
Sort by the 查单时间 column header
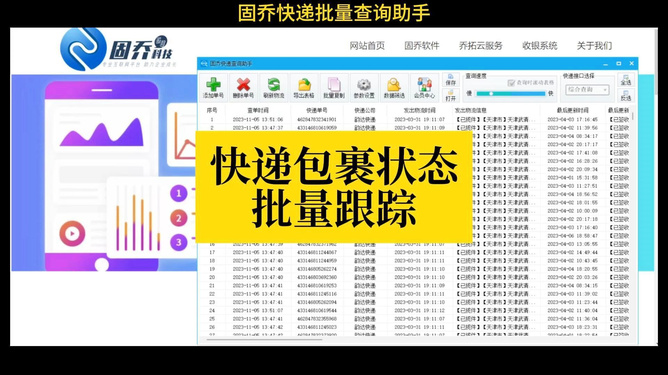[258, 110]
